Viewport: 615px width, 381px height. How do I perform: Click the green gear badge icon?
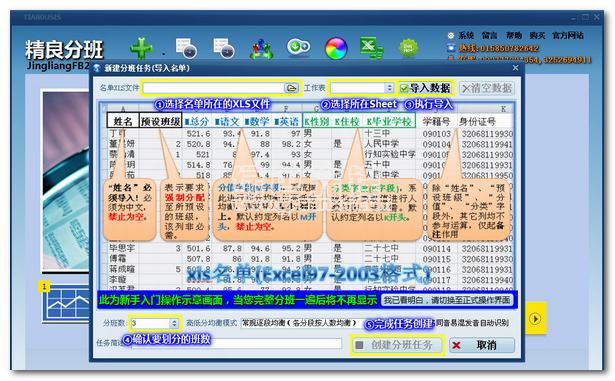click(408, 48)
